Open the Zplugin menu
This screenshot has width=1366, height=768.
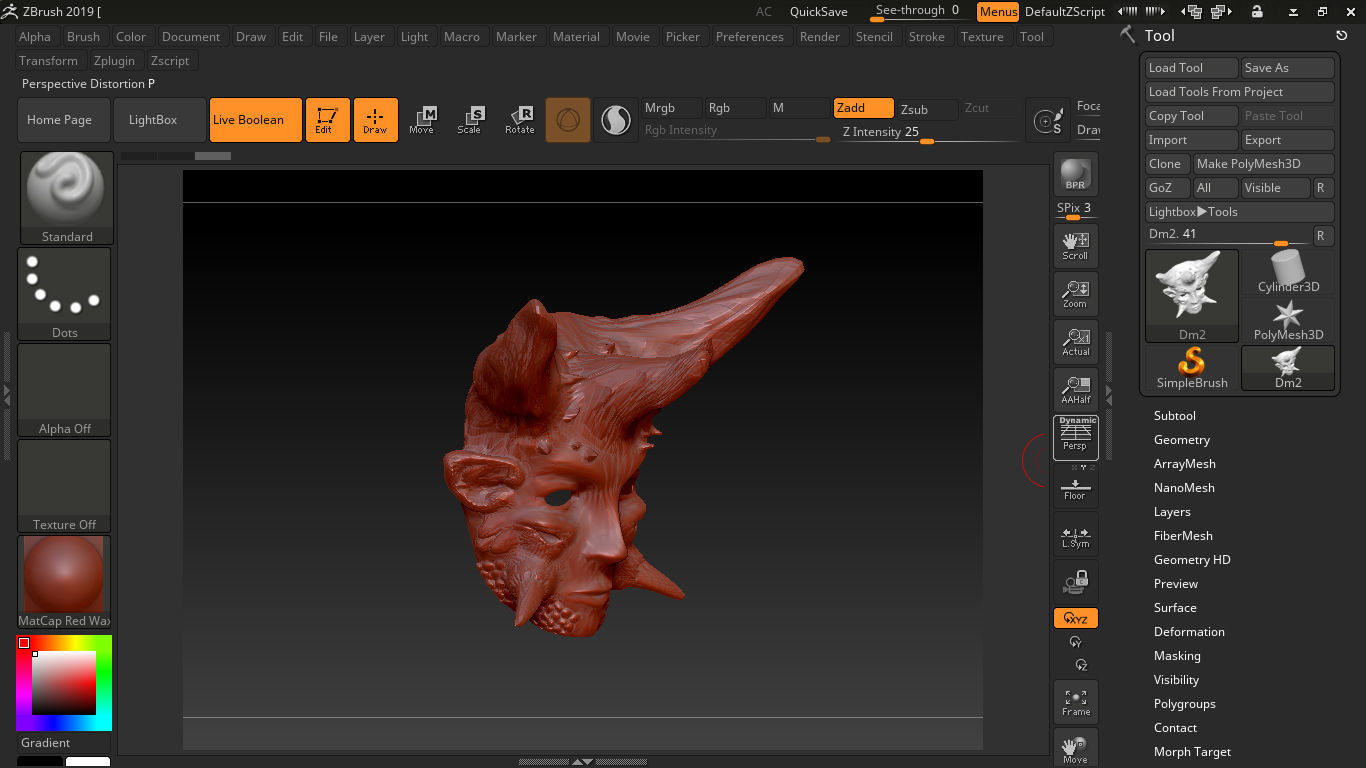pyautogui.click(x=114, y=61)
